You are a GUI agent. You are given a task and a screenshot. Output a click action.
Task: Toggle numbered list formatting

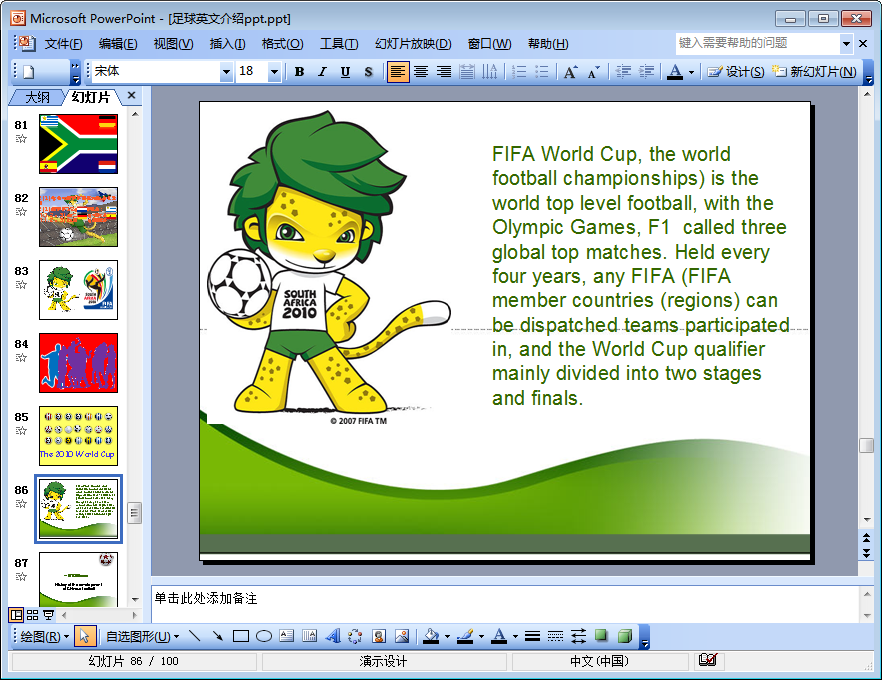(519, 71)
